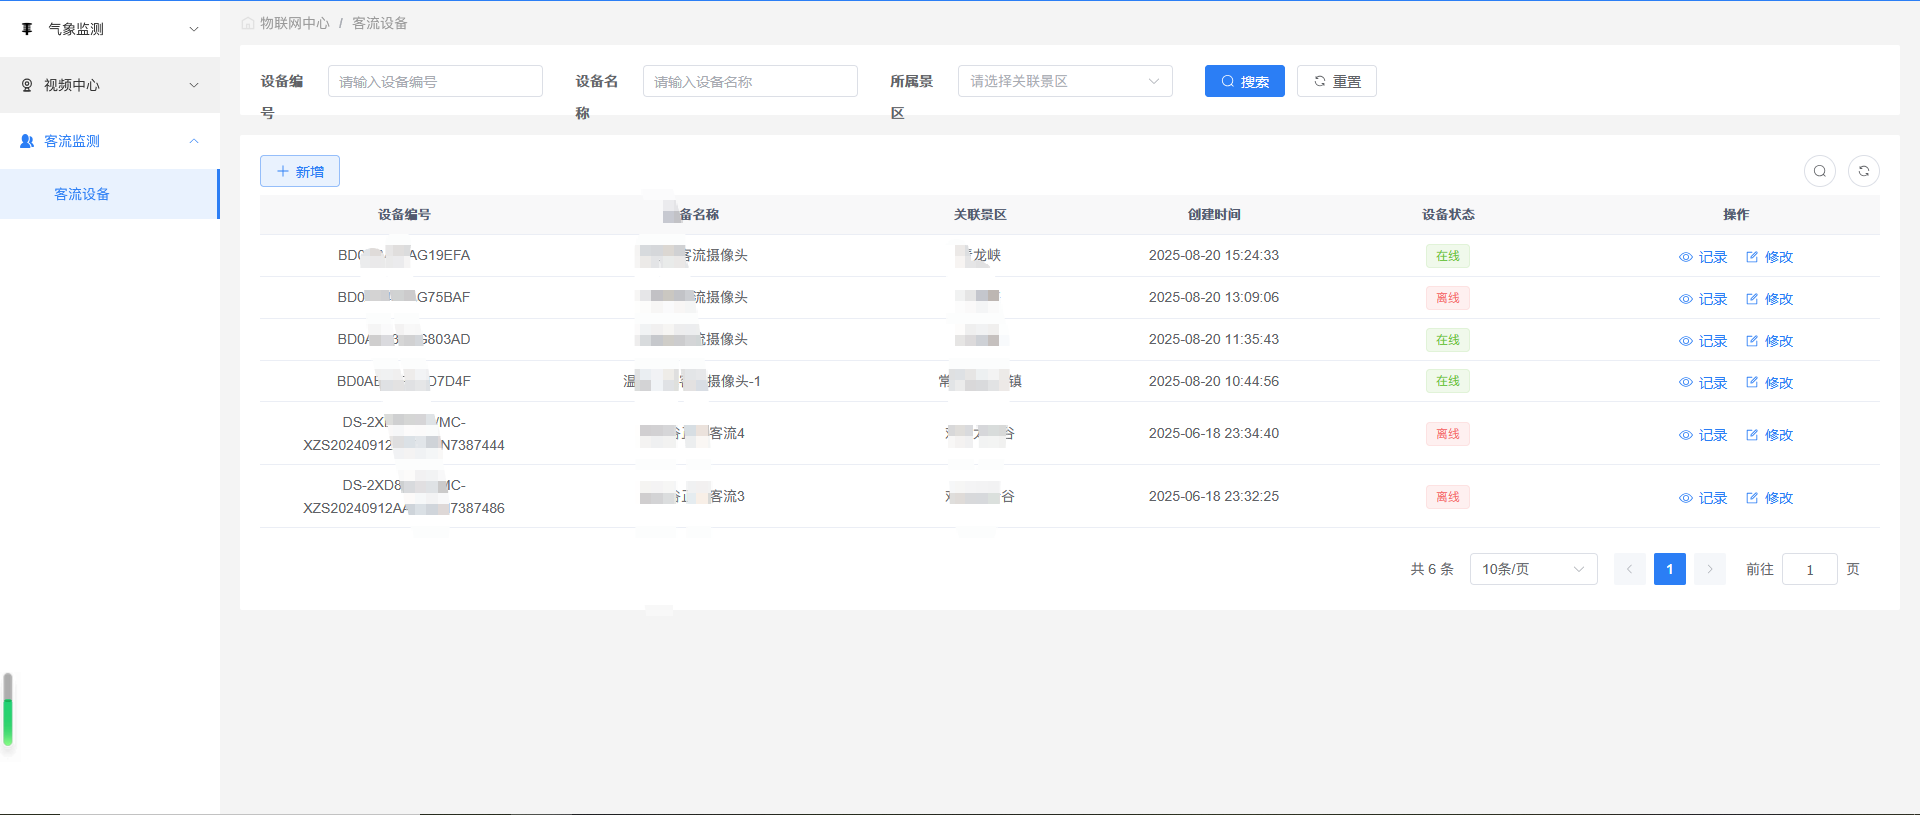This screenshot has width=1920, height=815.
Task: Click the people icon beside 客流监测
Action: (x=27, y=141)
